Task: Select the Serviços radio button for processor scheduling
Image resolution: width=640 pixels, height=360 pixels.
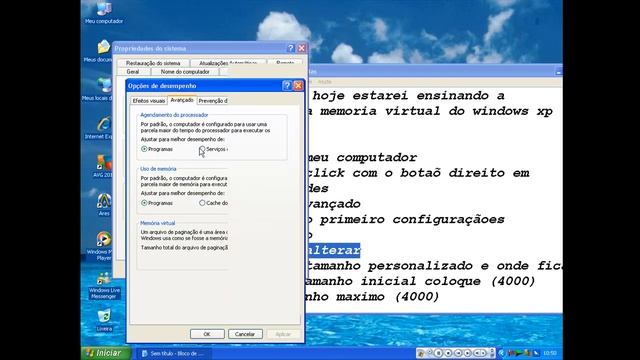Action: coord(202,149)
